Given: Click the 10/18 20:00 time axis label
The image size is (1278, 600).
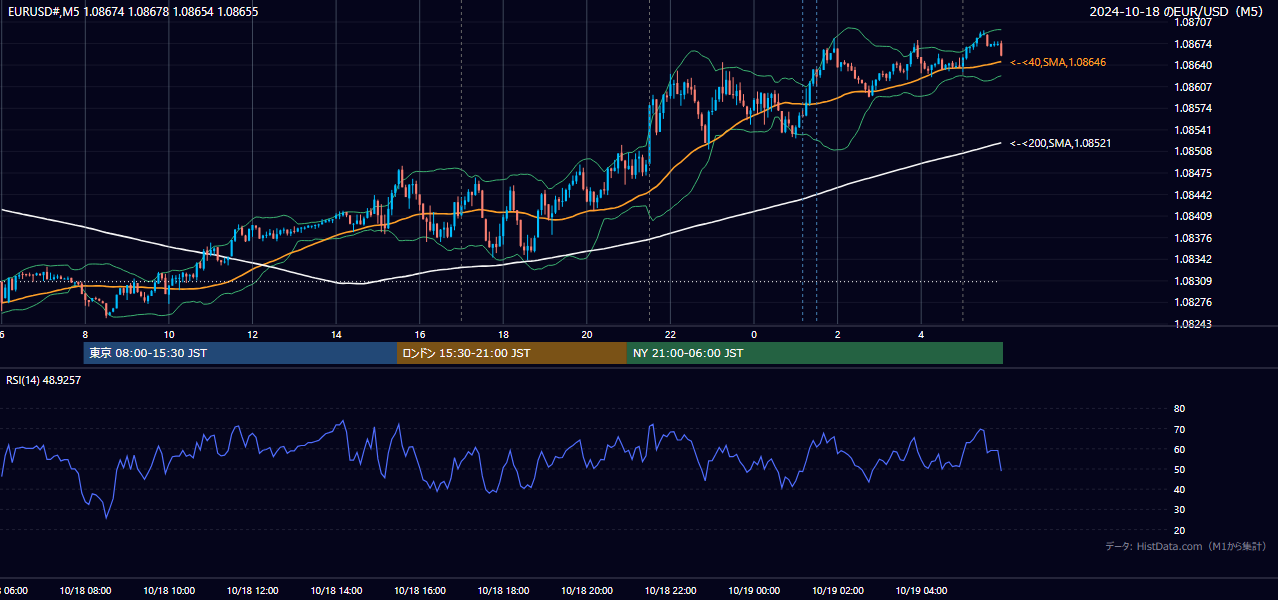Looking at the screenshot, I should coord(587,590).
